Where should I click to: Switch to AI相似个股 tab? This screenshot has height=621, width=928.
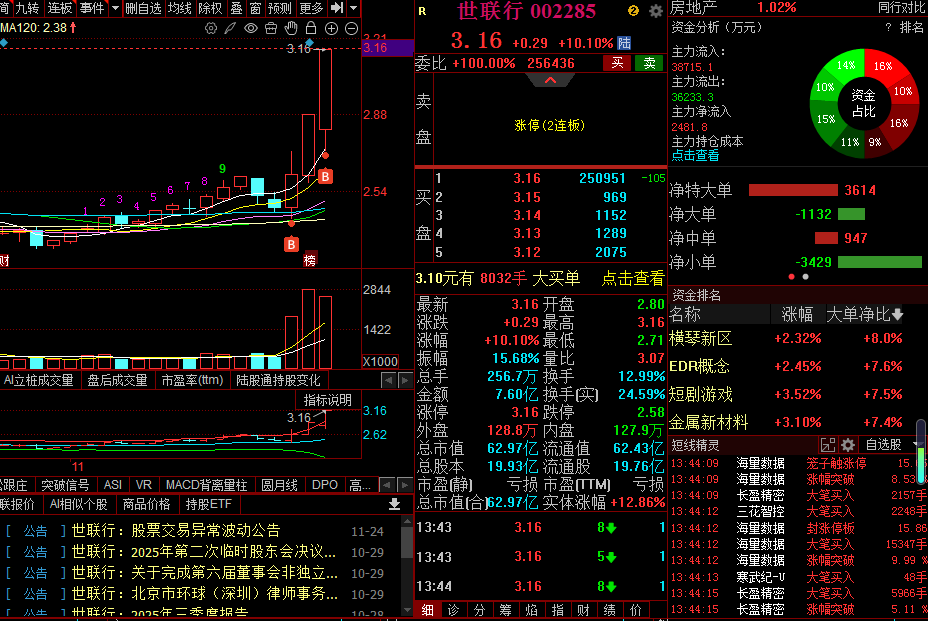[79, 504]
